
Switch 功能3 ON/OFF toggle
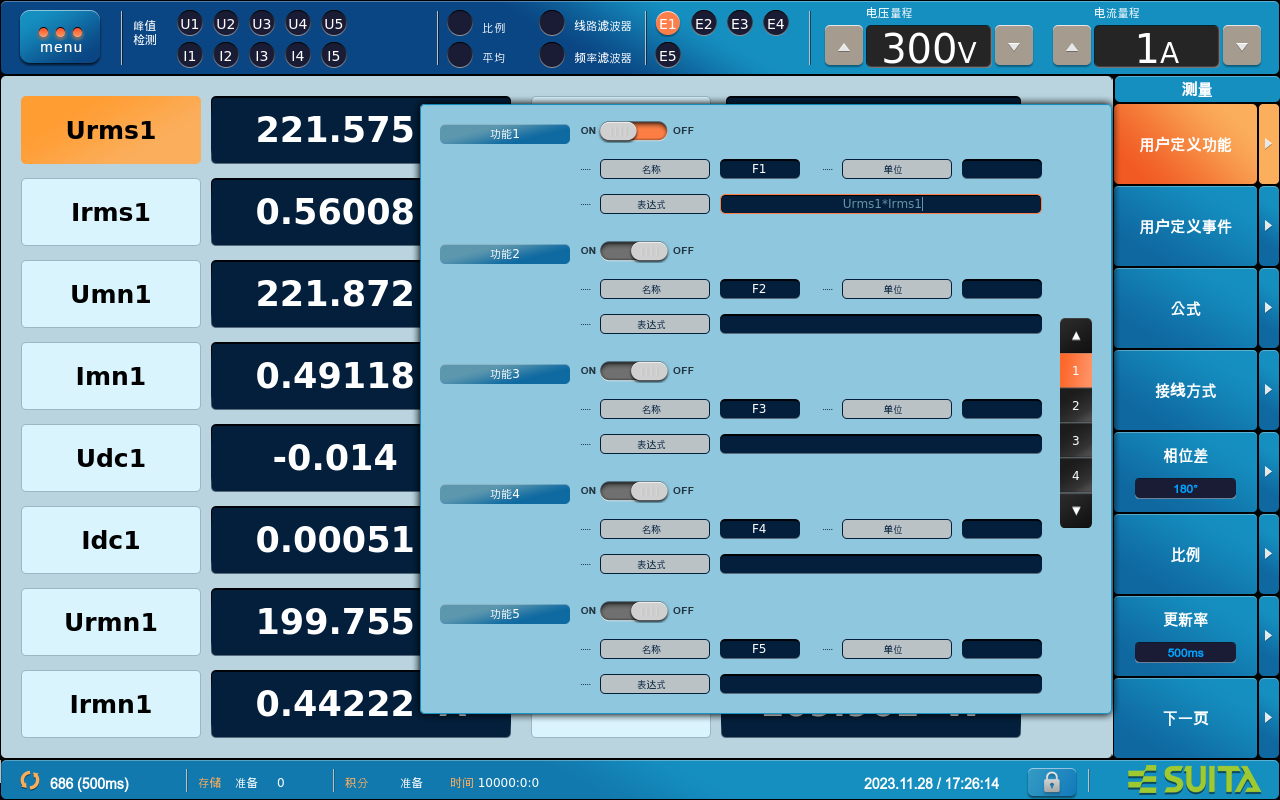click(634, 371)
